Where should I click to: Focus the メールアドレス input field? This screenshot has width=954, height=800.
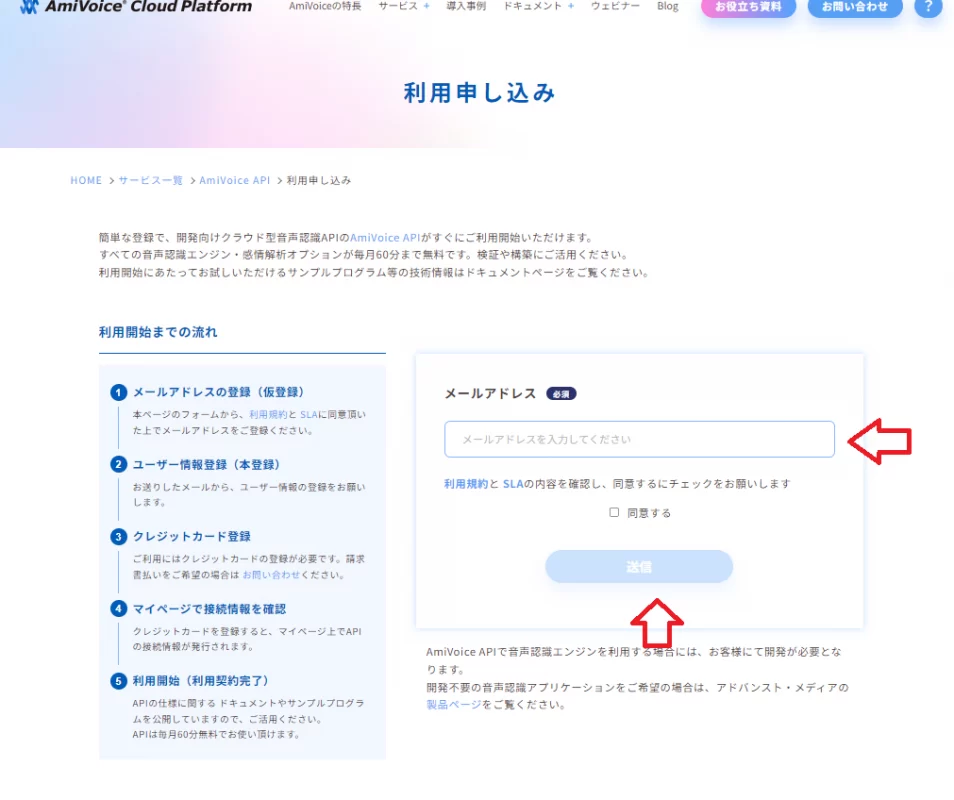coord(639,439)
